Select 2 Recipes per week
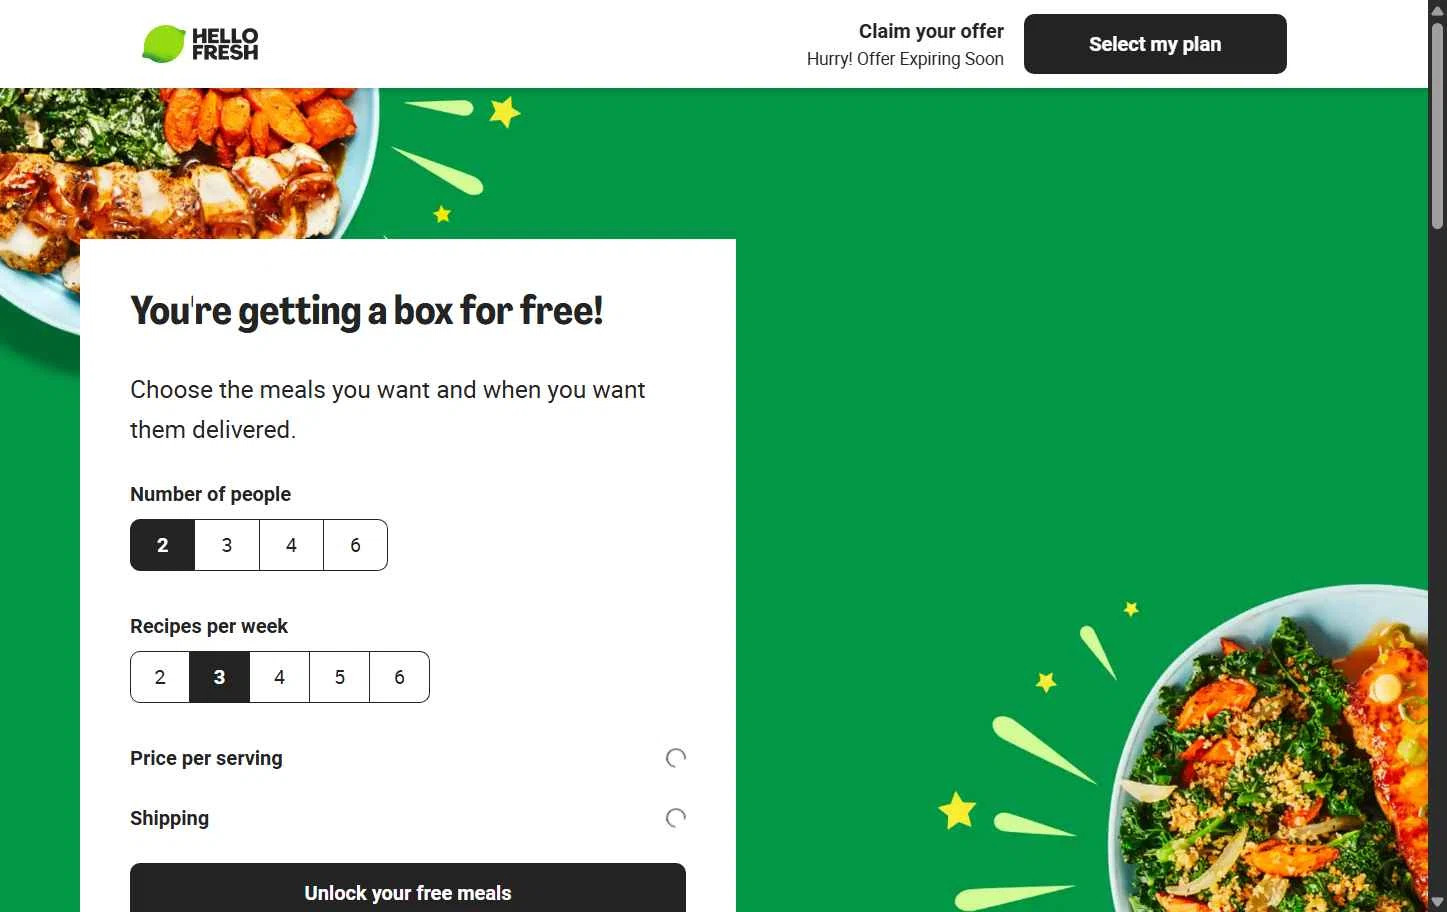The image size is (1447, 912). pos(160,677)
